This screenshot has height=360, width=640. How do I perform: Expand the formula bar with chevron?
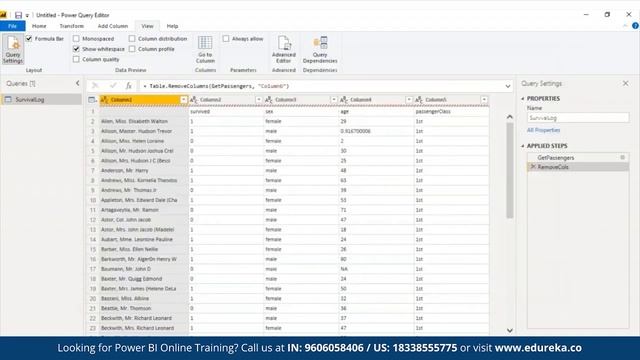(x=508, y=86)
